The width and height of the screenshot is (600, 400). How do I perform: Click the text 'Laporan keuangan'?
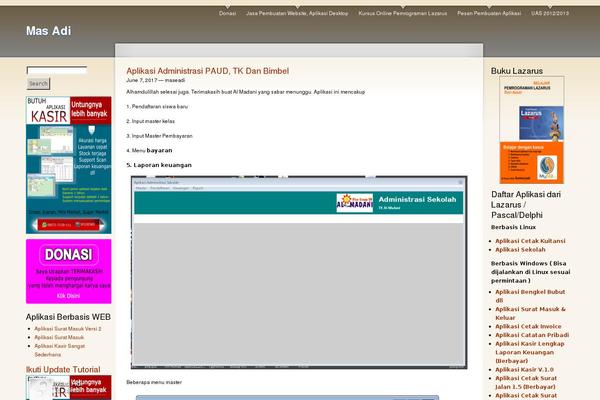[162, 165]
